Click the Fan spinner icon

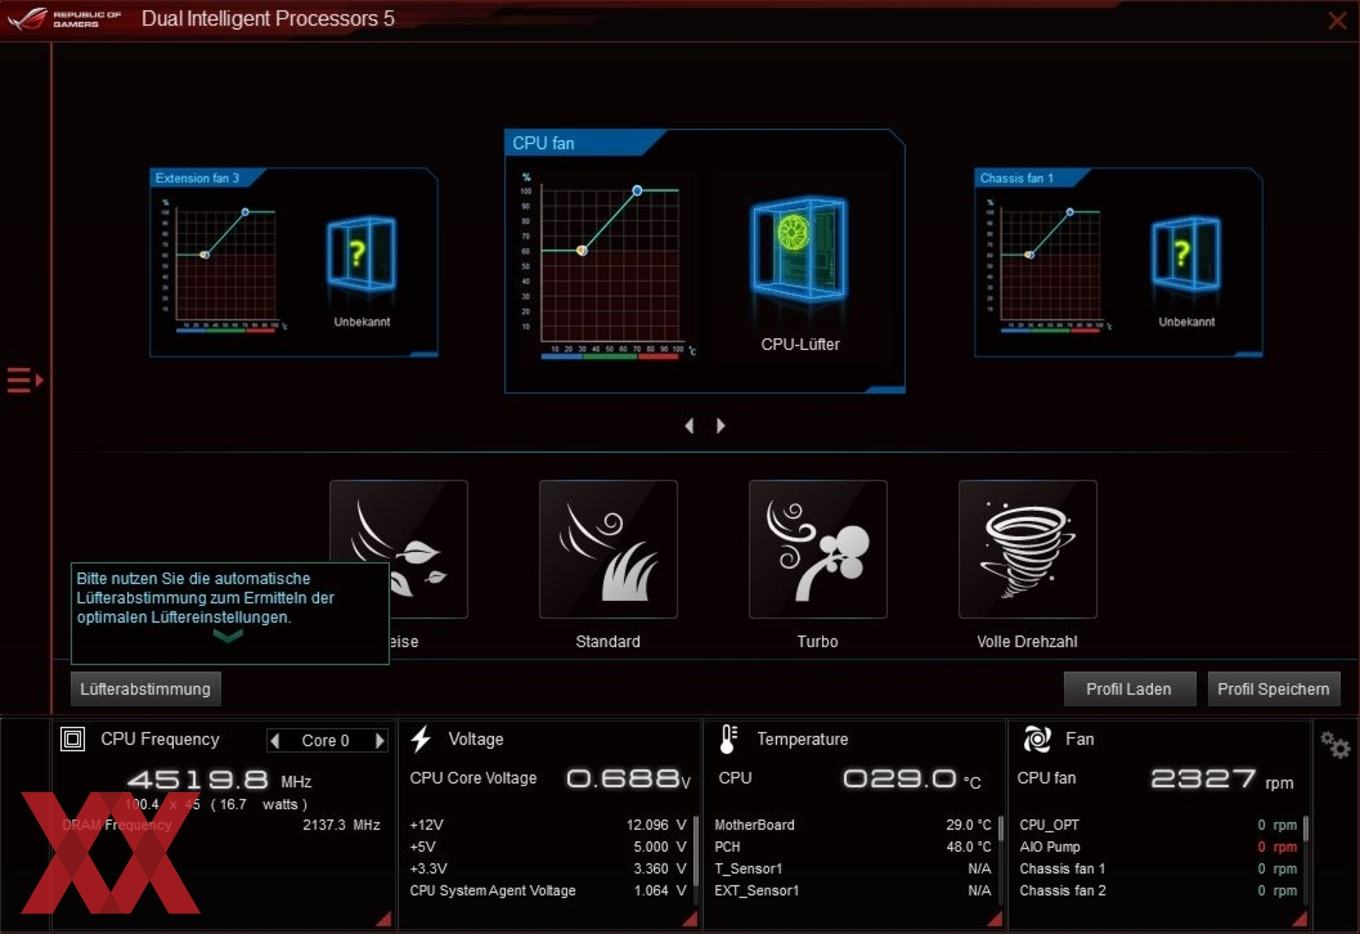pos(1037,739)
